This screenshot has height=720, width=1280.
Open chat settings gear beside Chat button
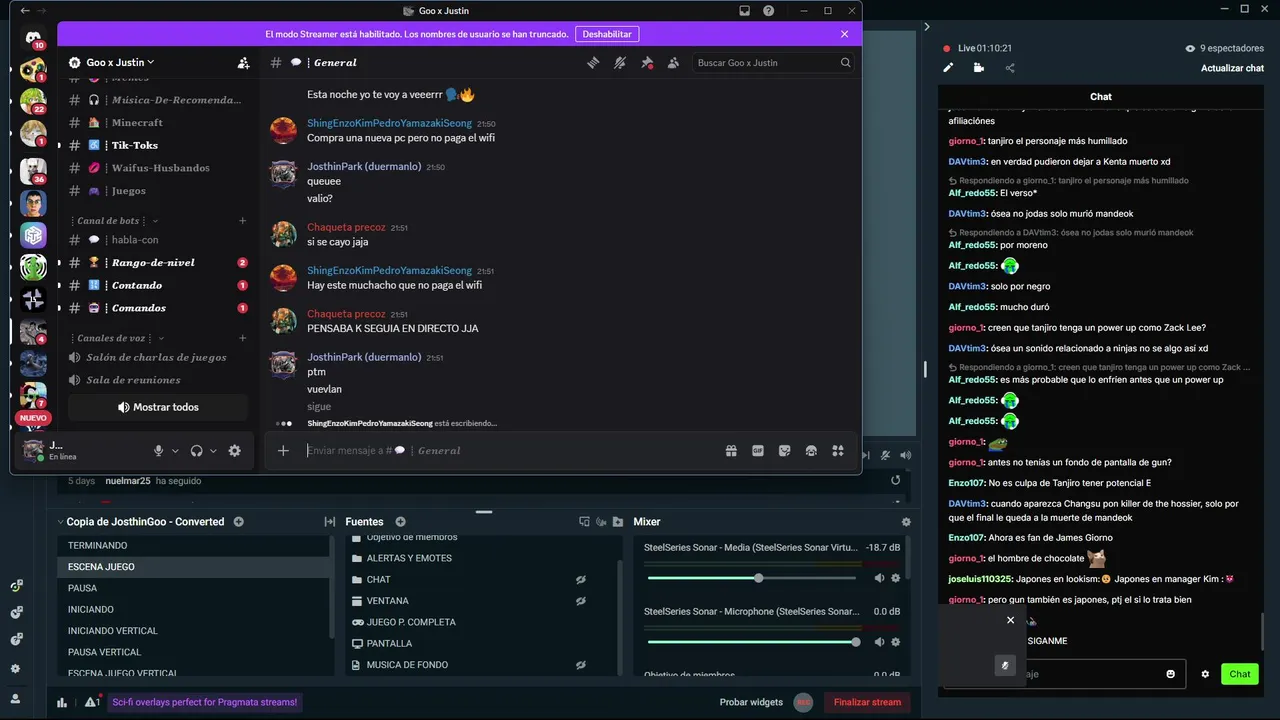pyautogui.click(x=1205, y=674)
